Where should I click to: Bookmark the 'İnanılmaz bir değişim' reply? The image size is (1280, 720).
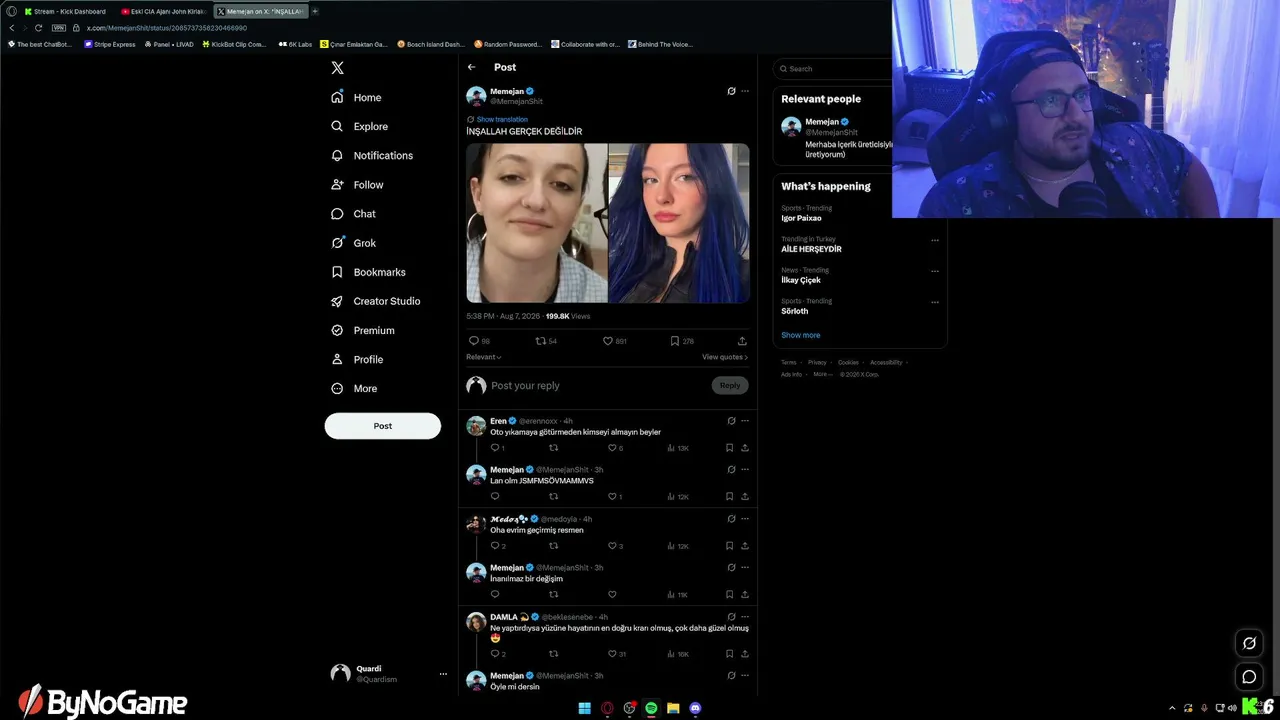click(729, 595)
